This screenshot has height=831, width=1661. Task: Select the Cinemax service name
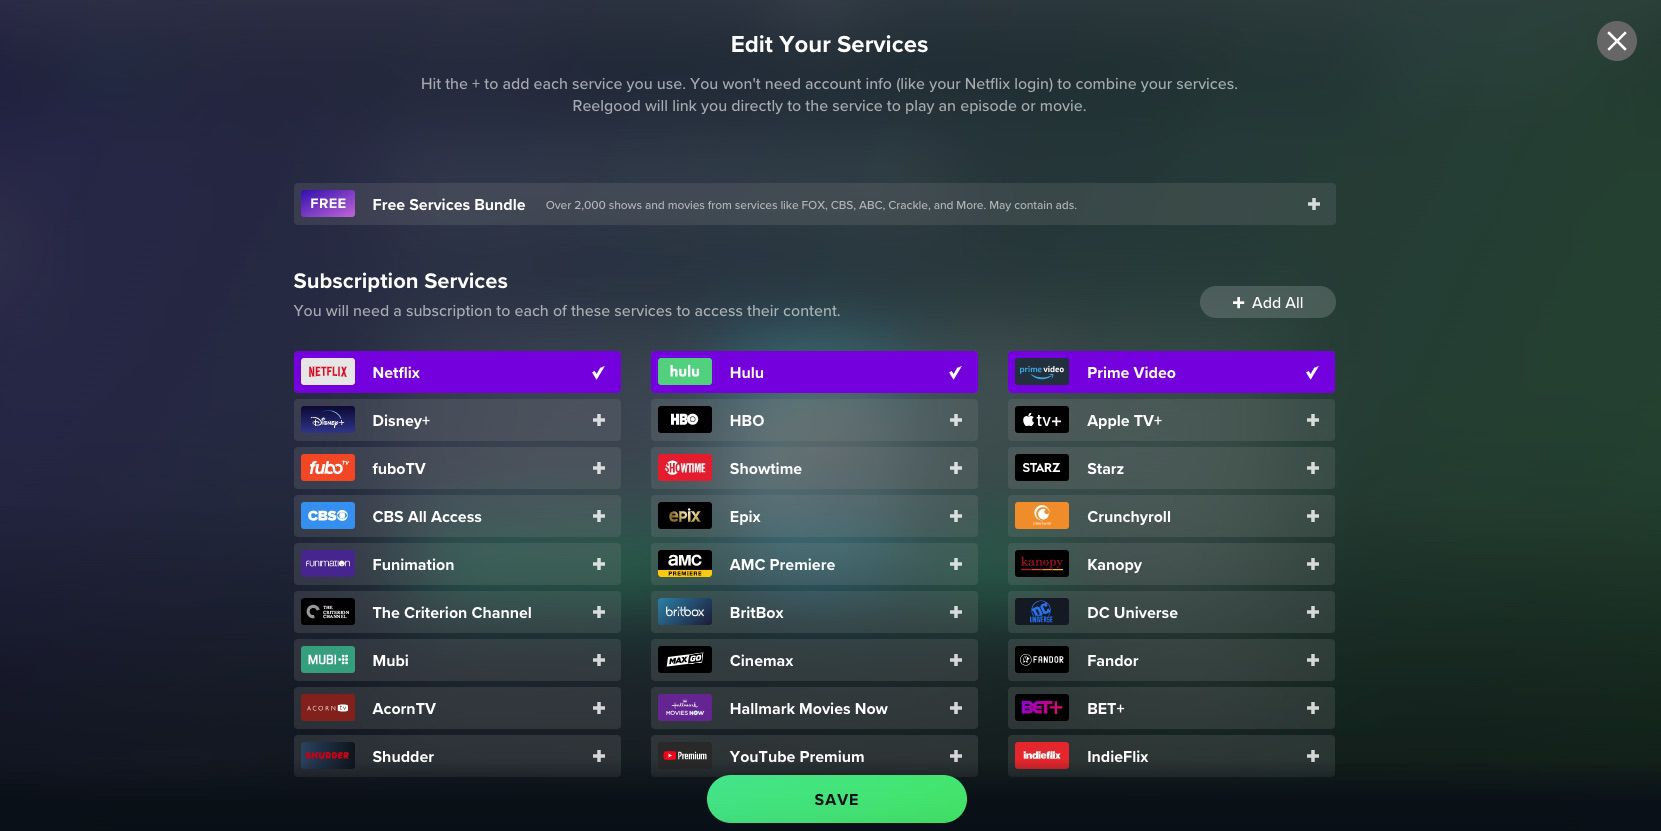click(x=761, y=660)
